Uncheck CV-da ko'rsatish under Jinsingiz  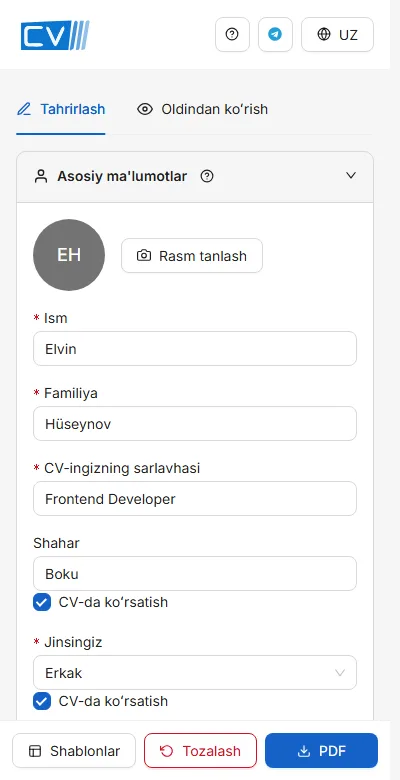pos(42,701)
